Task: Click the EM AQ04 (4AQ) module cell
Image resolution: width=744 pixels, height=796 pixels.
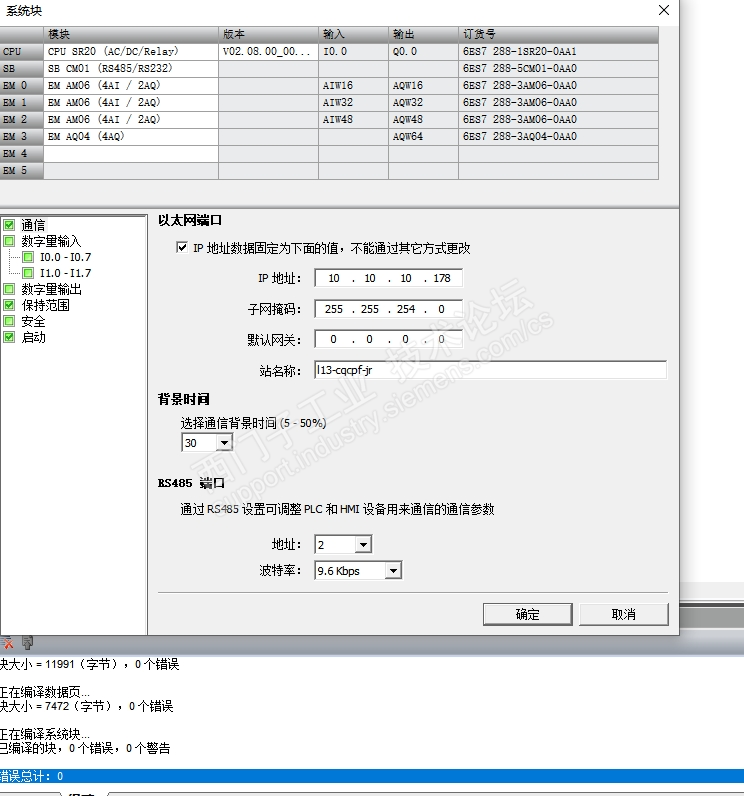Action: pos(131,137)
